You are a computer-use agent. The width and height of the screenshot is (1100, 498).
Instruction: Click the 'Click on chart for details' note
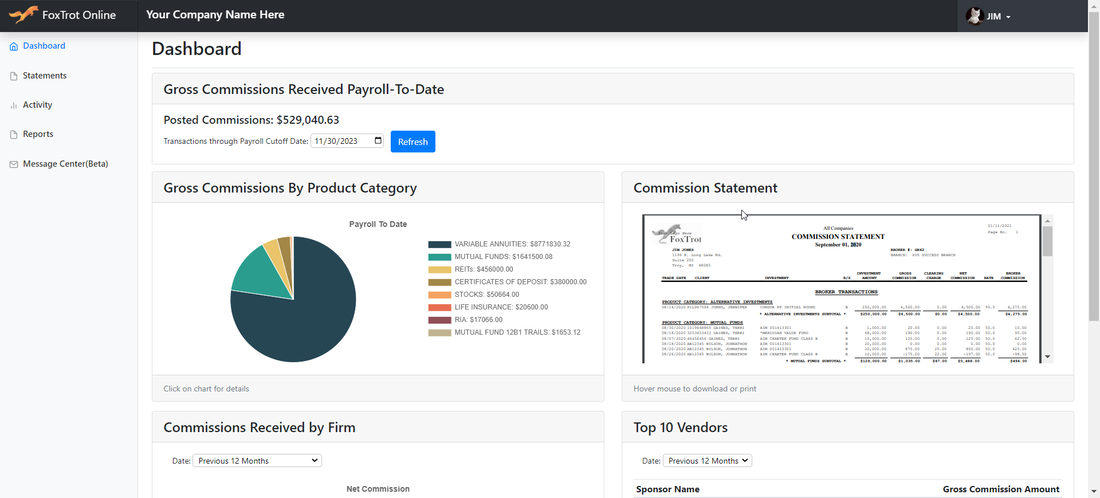click(x=206, y=389)
